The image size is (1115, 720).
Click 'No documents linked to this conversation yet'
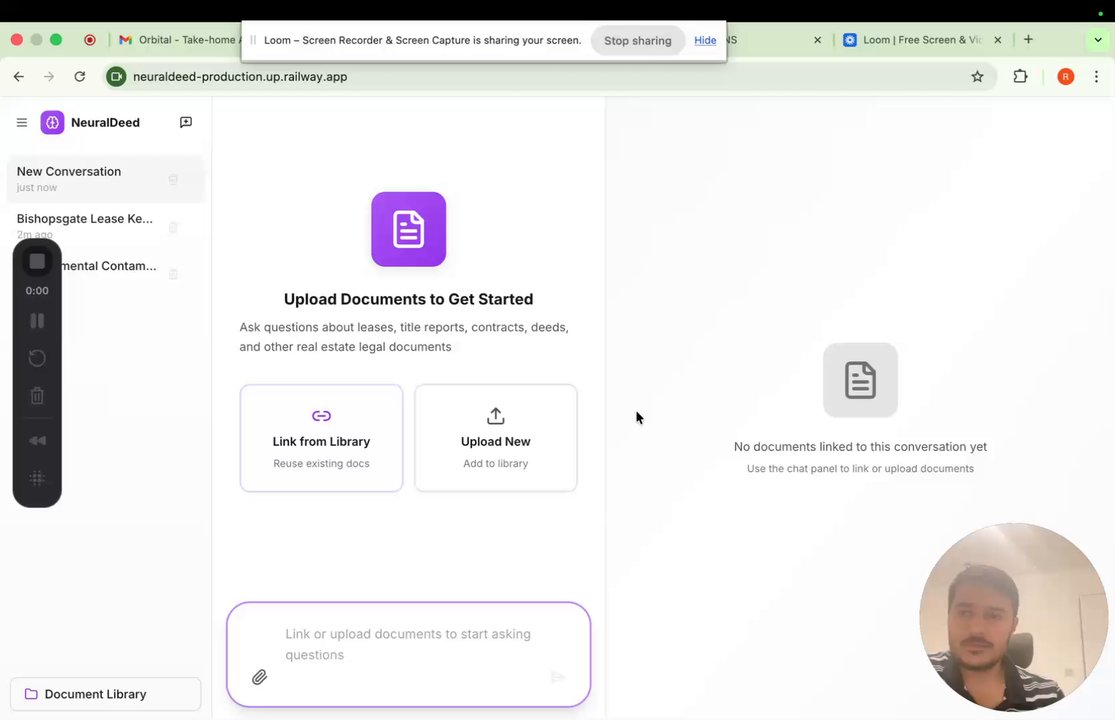(860, 446)
